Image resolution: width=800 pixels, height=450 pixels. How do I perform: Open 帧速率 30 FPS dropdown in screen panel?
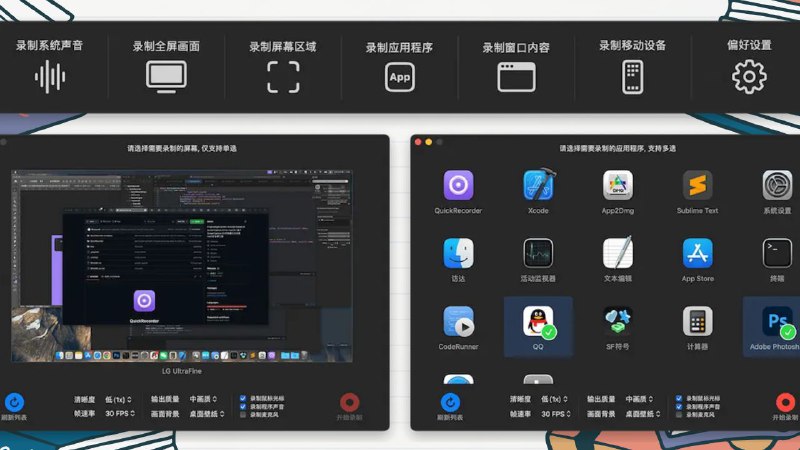coord(120,413)
